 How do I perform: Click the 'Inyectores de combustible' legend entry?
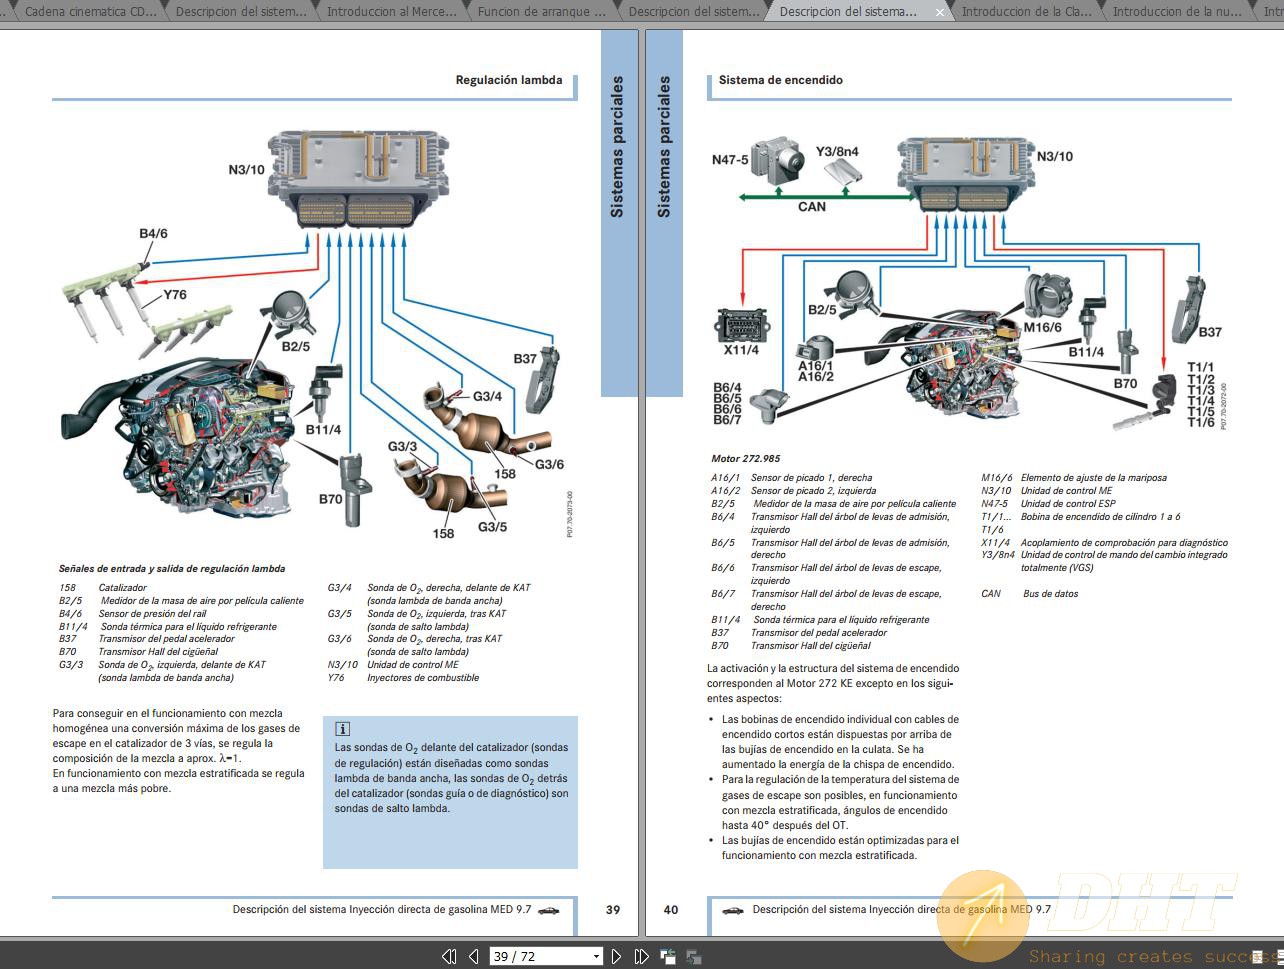[x=423, y=678]
